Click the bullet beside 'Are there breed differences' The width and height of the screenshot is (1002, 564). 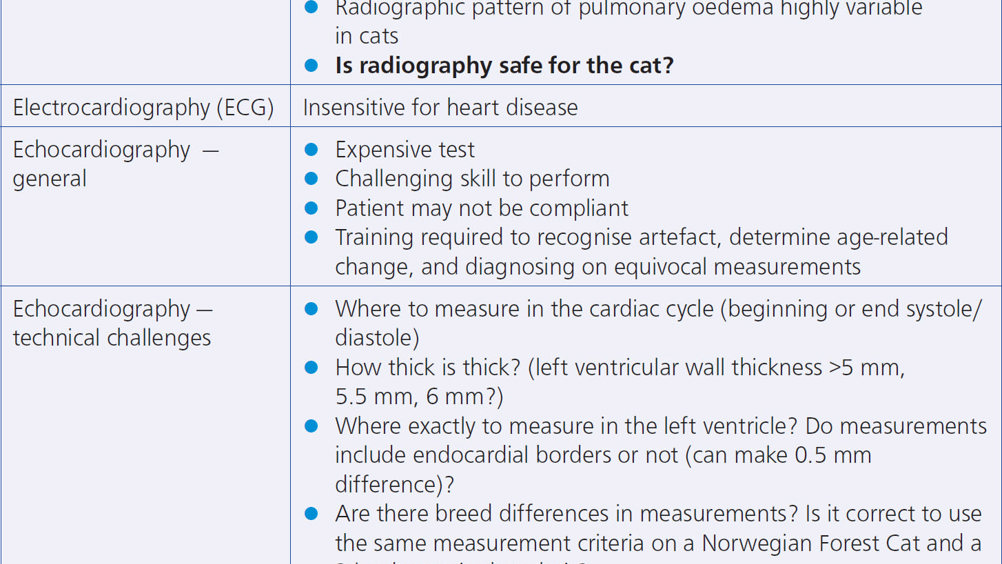point(311,514)
